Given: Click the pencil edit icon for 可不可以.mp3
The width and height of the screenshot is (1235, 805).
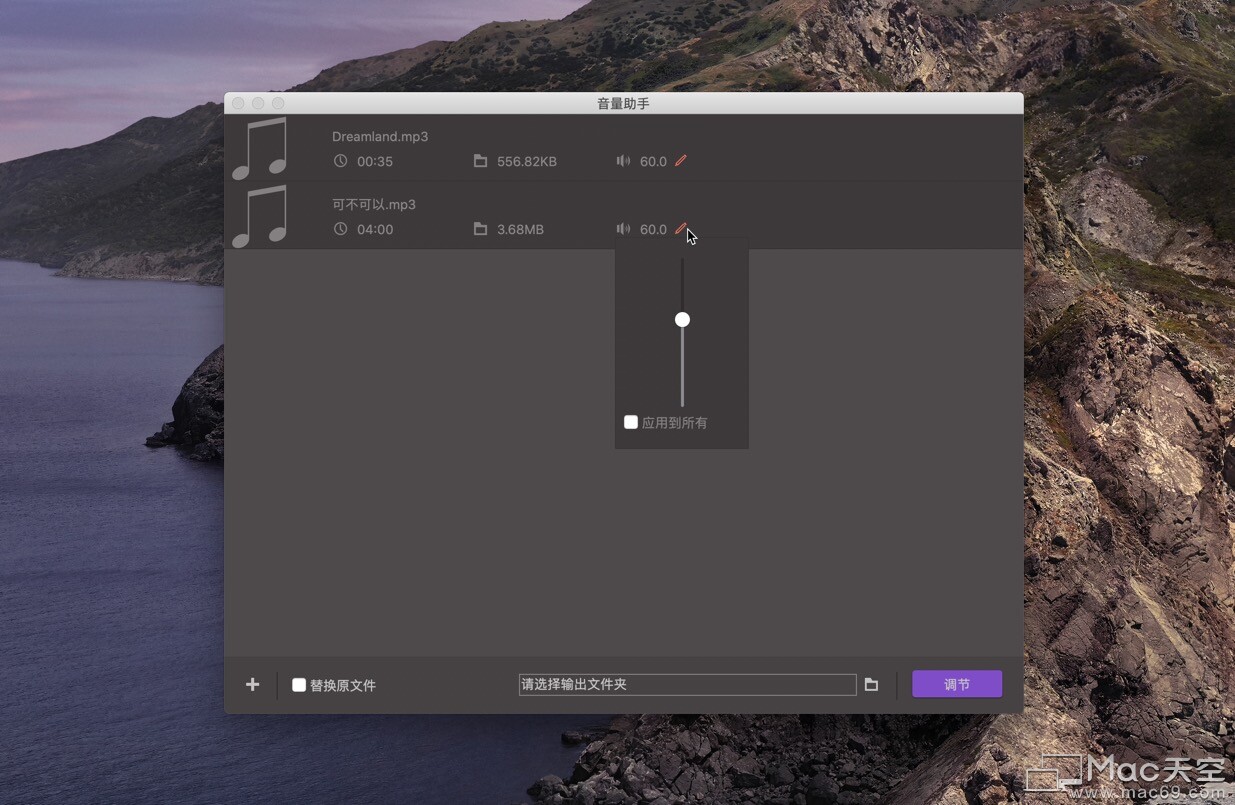Looking at the screenshot, I should click(681, 229).
